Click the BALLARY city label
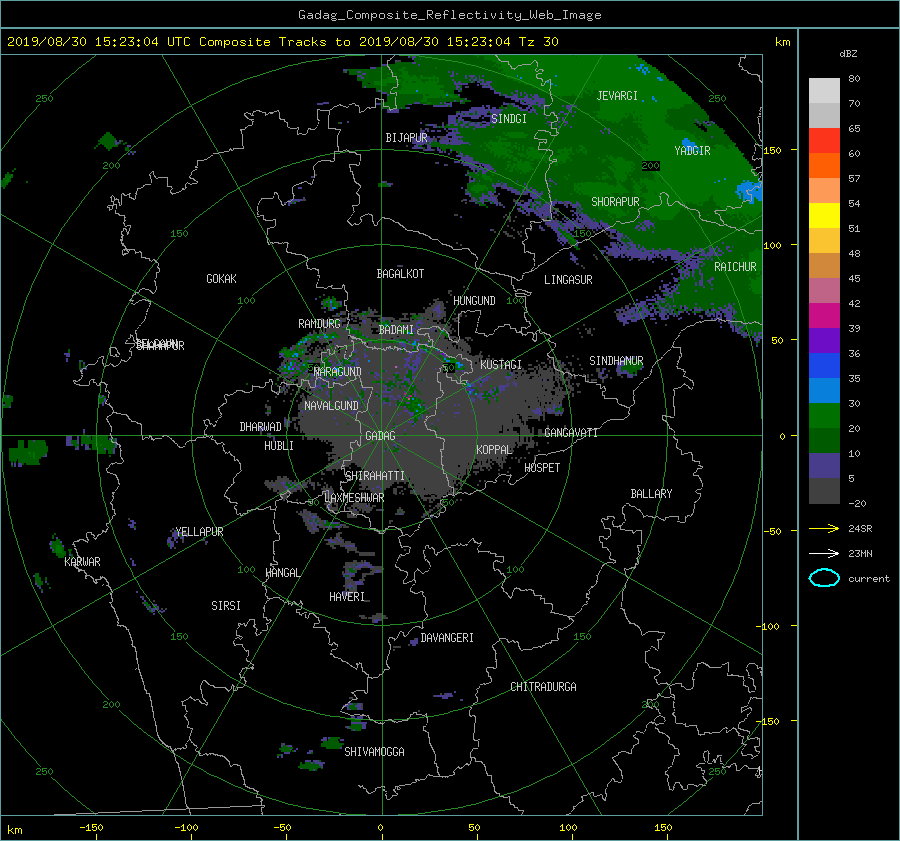 [651, 494]
